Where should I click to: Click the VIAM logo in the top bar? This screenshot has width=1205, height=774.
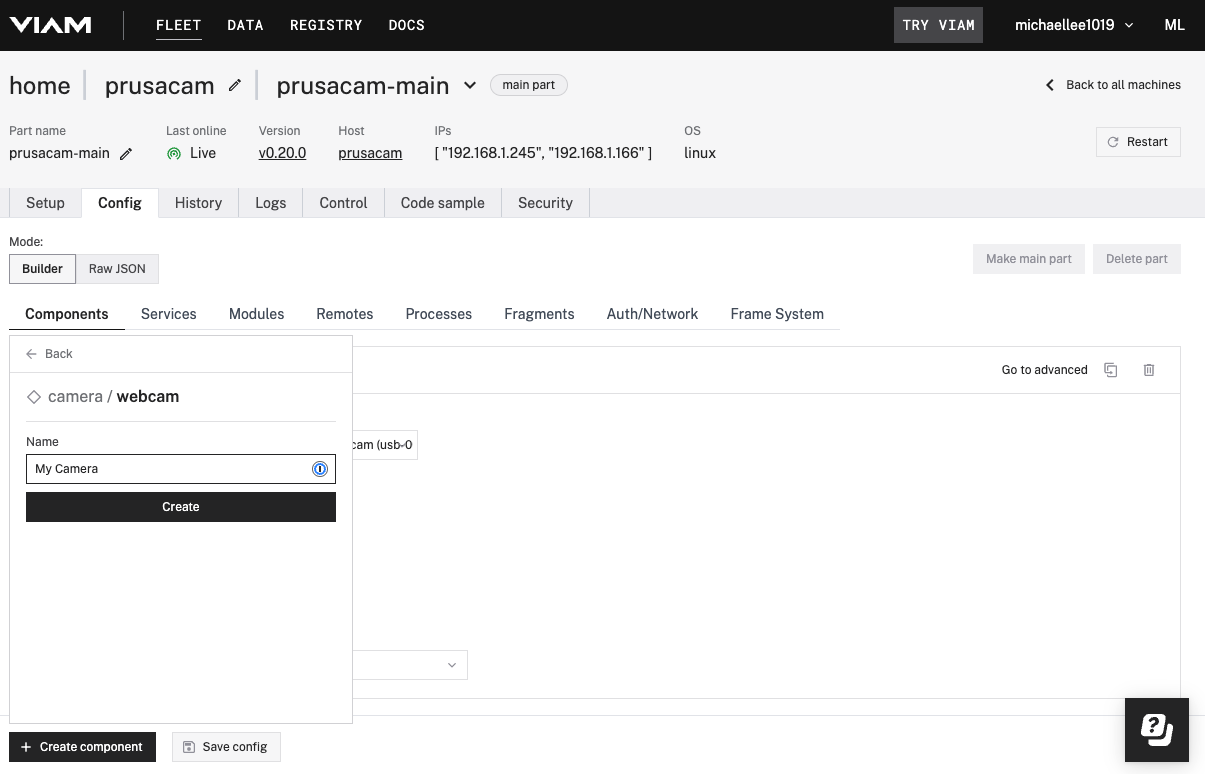pos(51,24)
